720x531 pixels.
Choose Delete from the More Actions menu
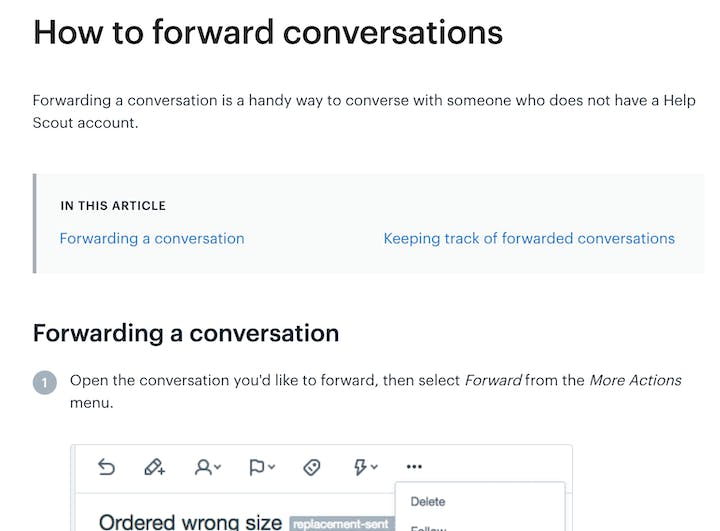(x=428, y=502)
